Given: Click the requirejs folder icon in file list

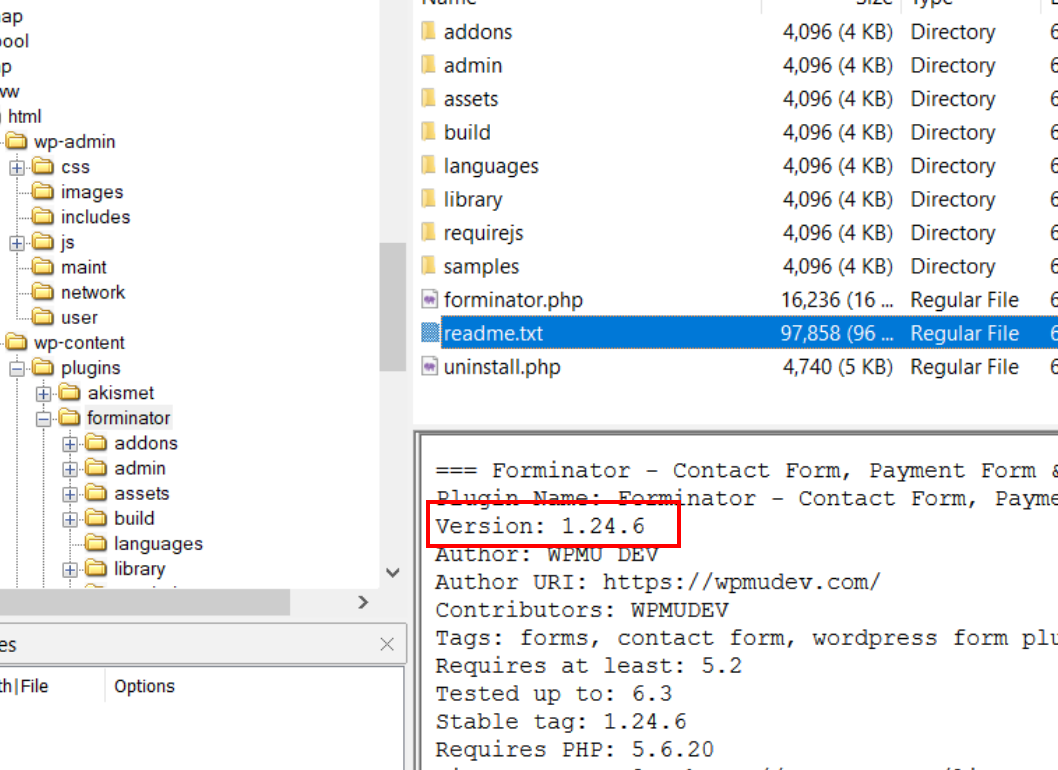Looking at the screenshot, I should click(x=430, y=233).
